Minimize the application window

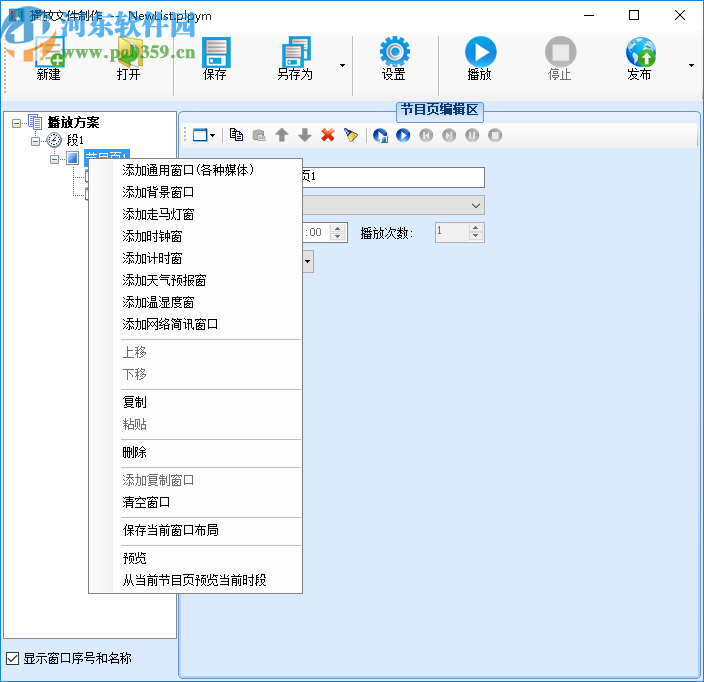[x=589, y=15]
